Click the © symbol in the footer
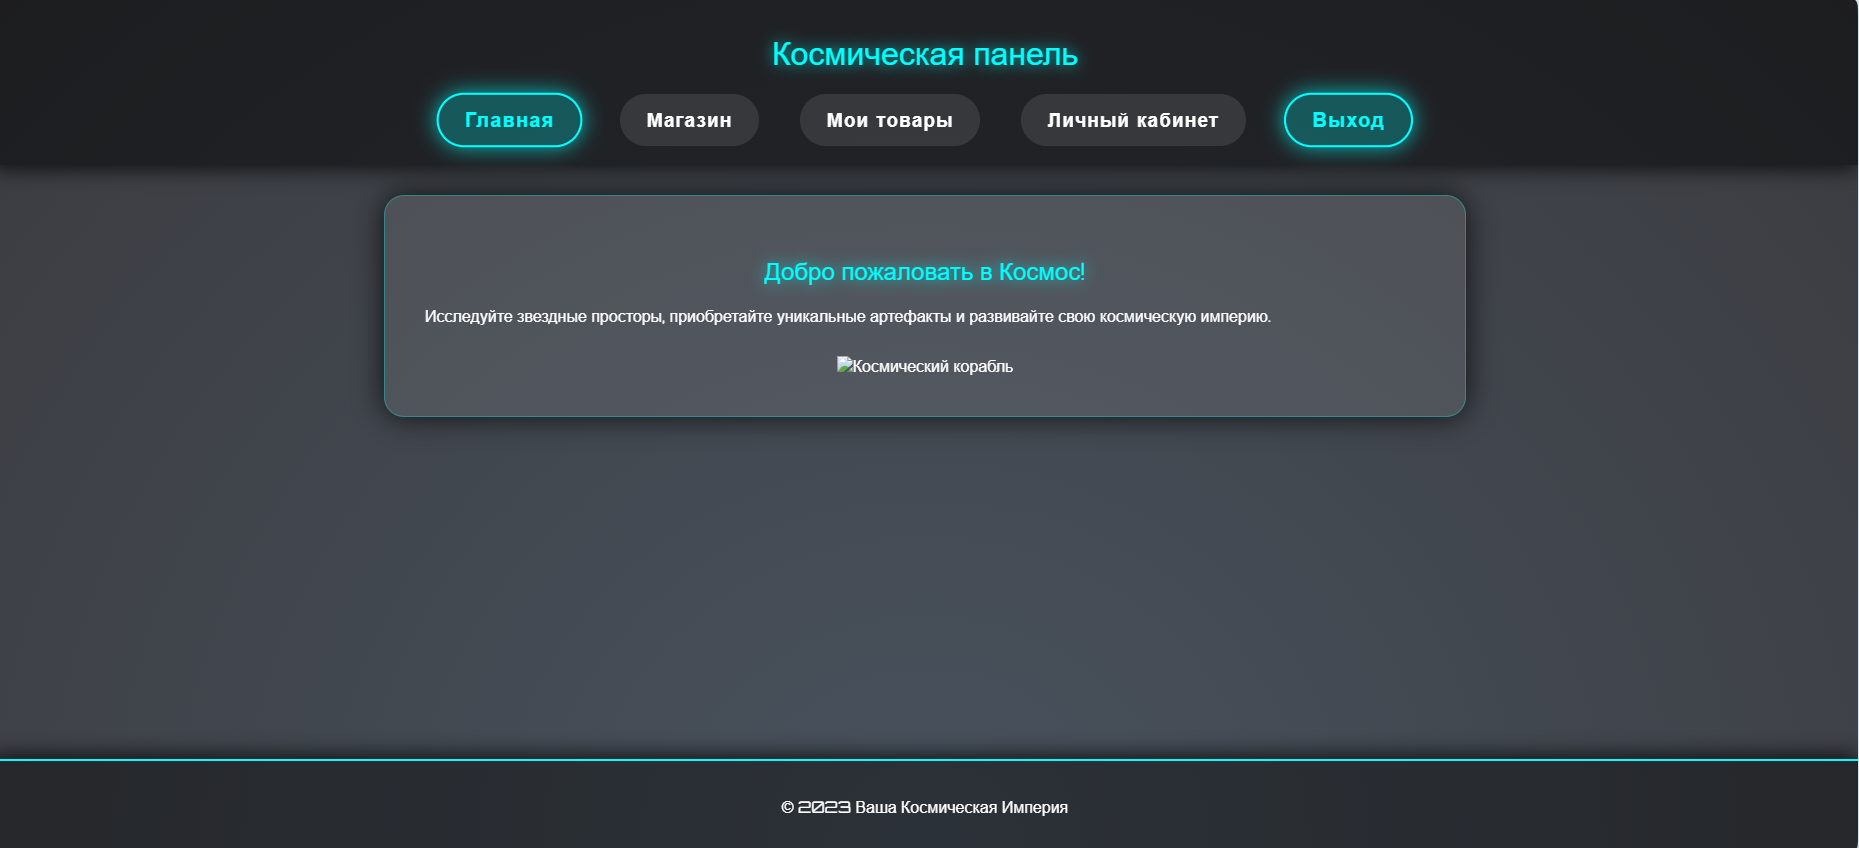 pos(787,807)
